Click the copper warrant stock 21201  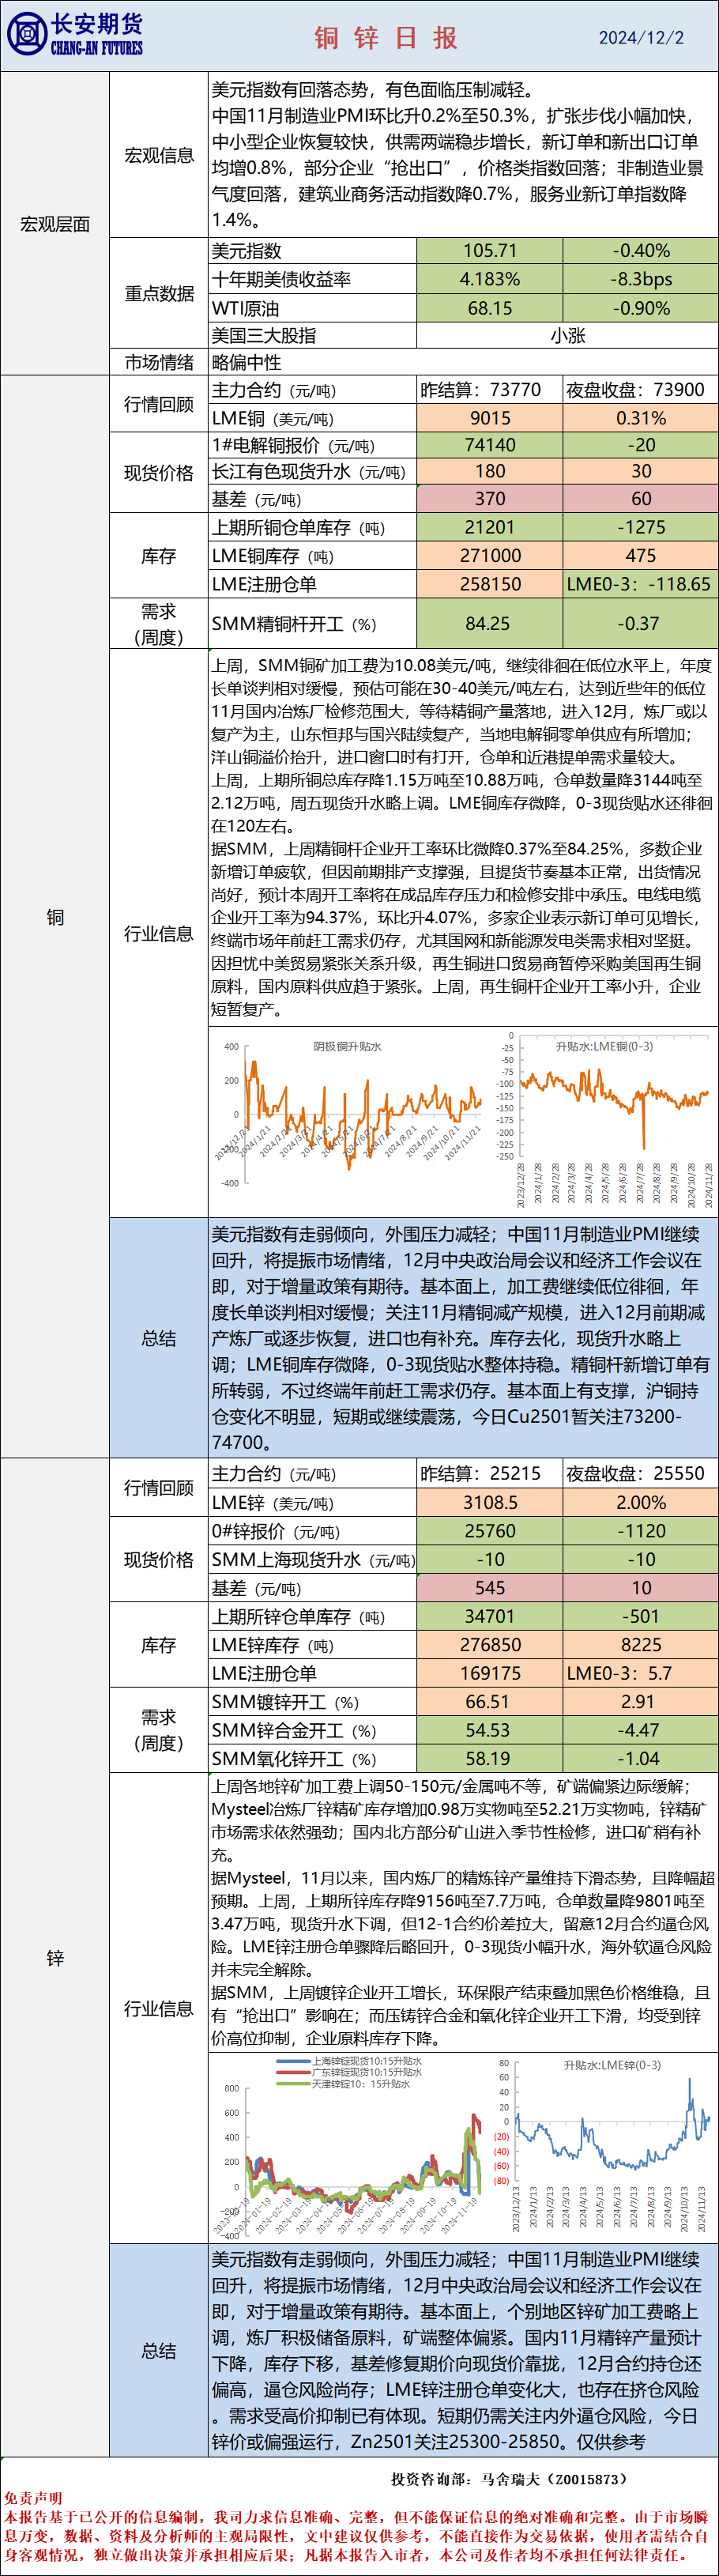[490, 527]
